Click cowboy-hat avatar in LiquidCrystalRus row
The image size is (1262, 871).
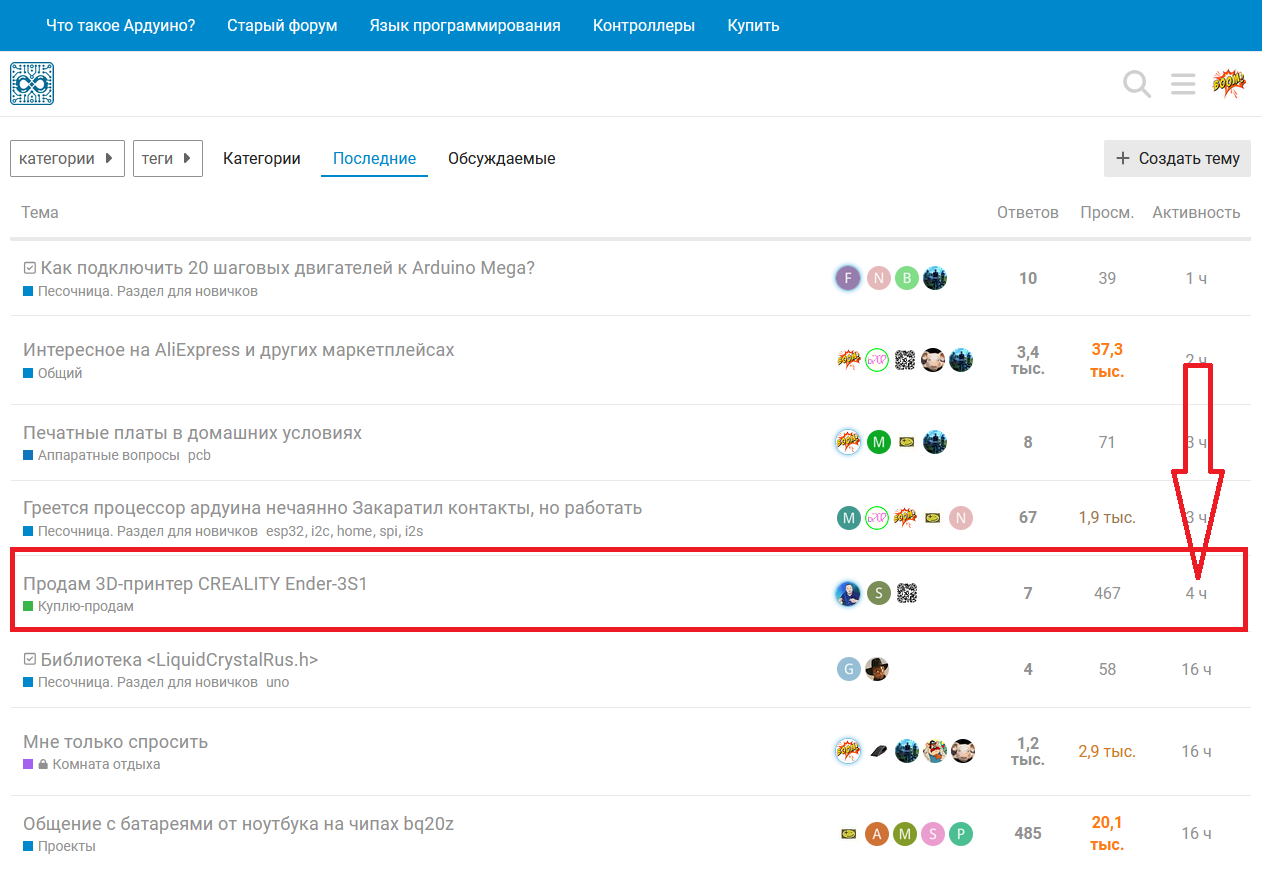(877, 670)
